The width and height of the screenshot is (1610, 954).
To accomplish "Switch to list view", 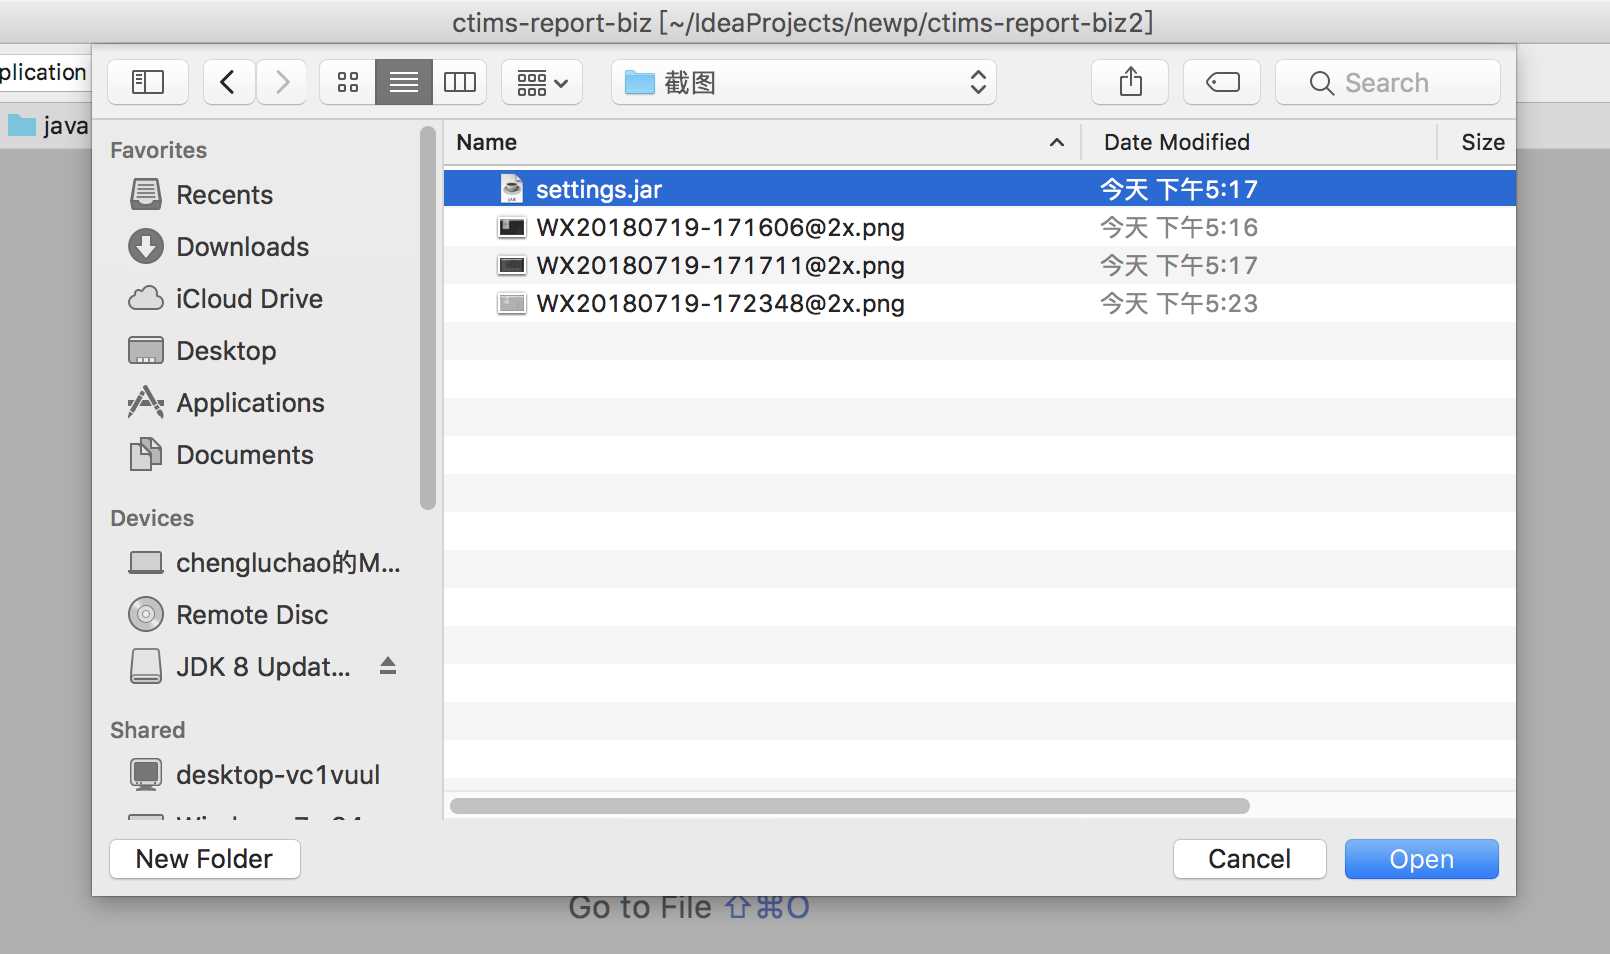I will (x=404, y=82).
